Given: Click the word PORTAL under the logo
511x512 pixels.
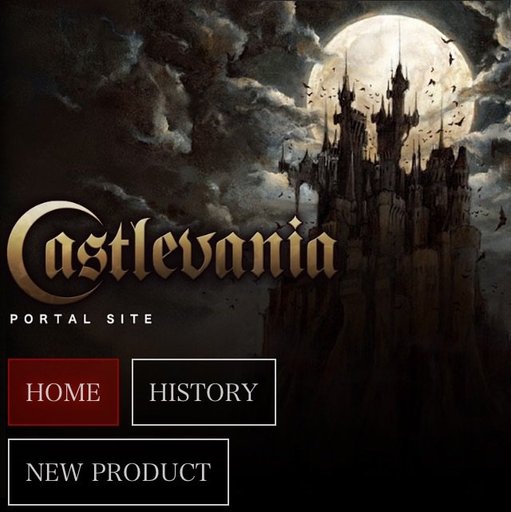Looking at the screenshot, I should 50,319.
